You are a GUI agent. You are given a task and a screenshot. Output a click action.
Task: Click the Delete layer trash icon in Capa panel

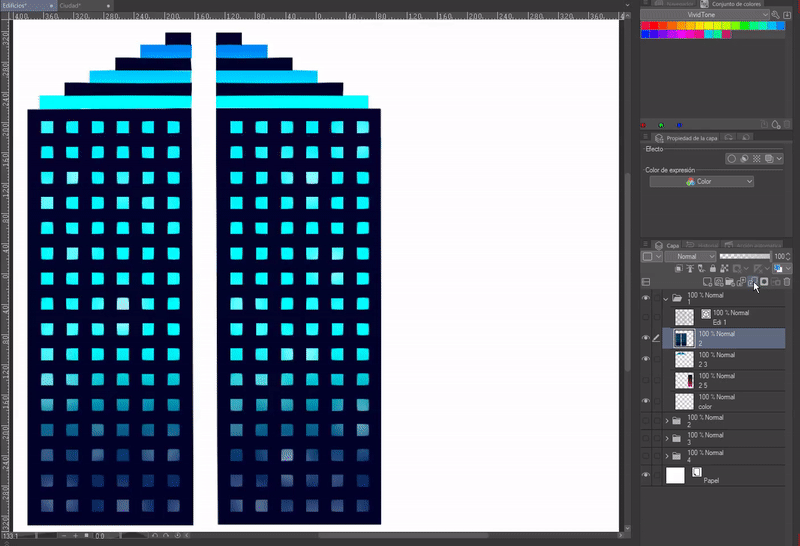tap(787, 282)
